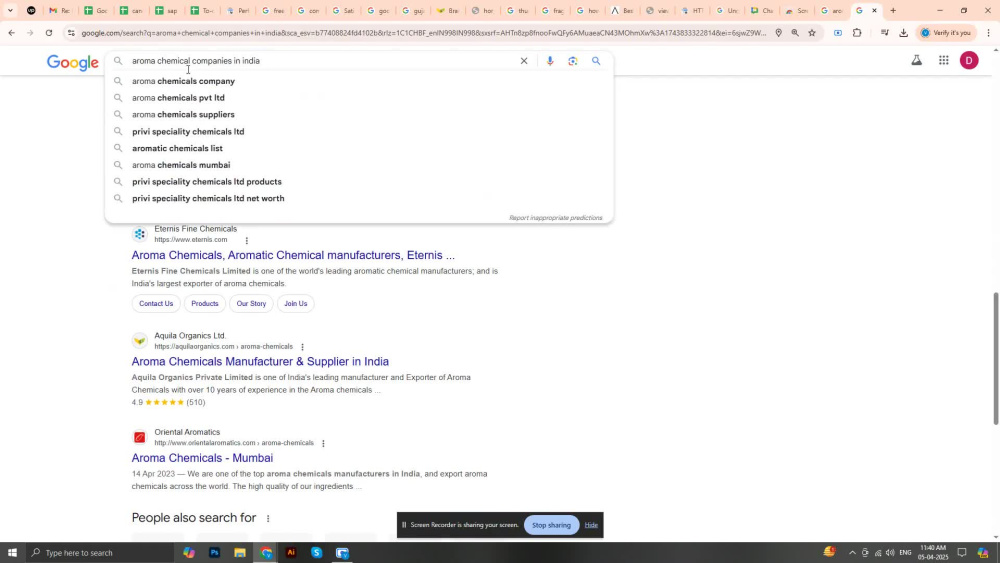Open the Chrome three-dot menu
Viewport: 1000px width, 563px height.
click(989, 33)
